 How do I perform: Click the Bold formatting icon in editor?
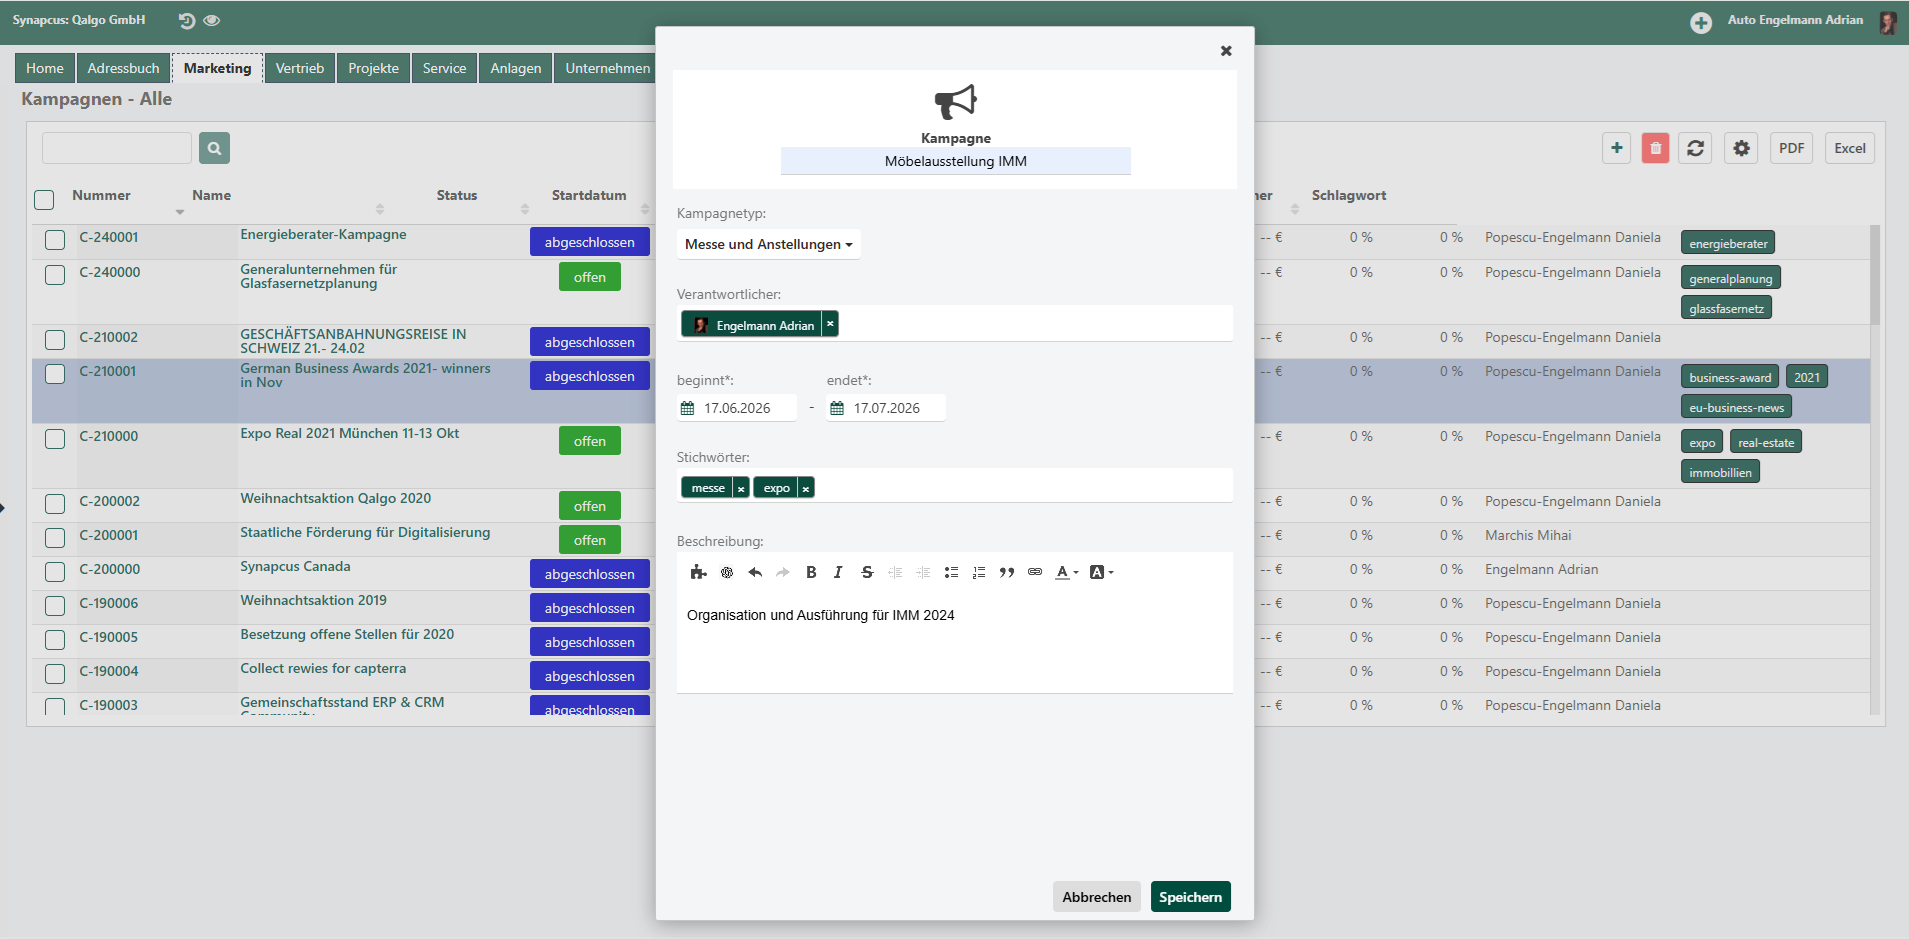811,572
